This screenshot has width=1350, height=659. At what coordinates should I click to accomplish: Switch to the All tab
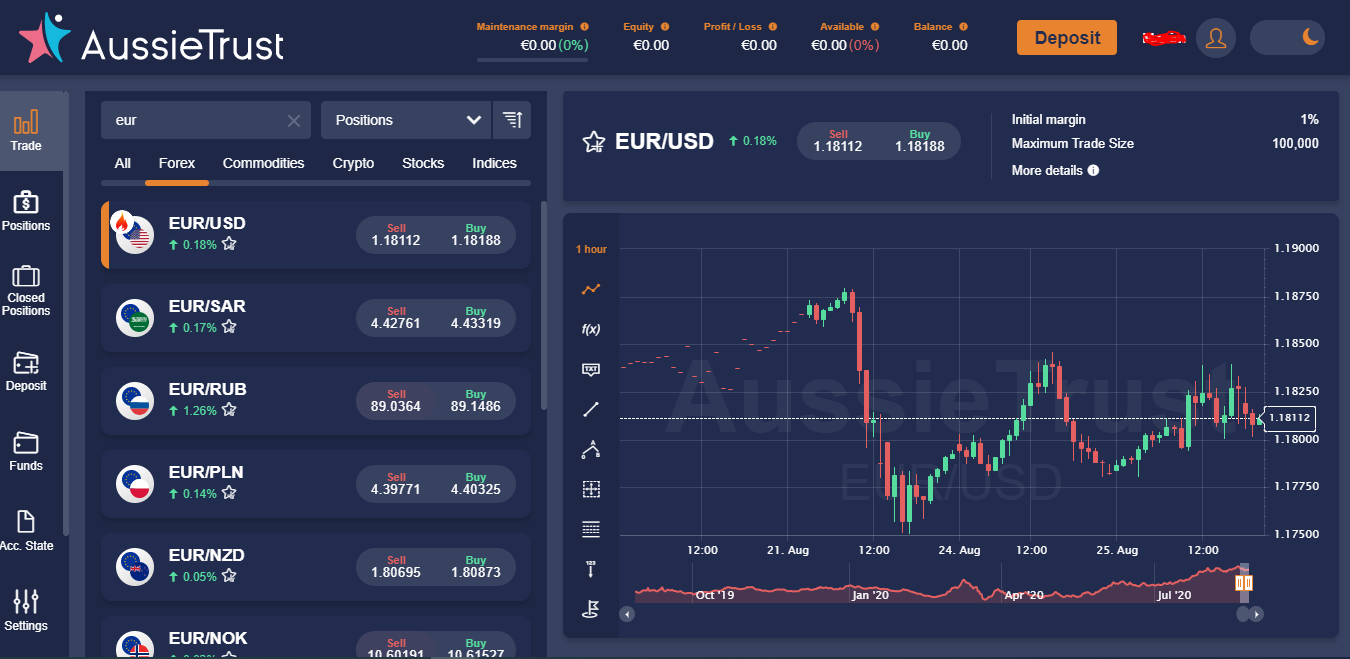tap(123, 163)
